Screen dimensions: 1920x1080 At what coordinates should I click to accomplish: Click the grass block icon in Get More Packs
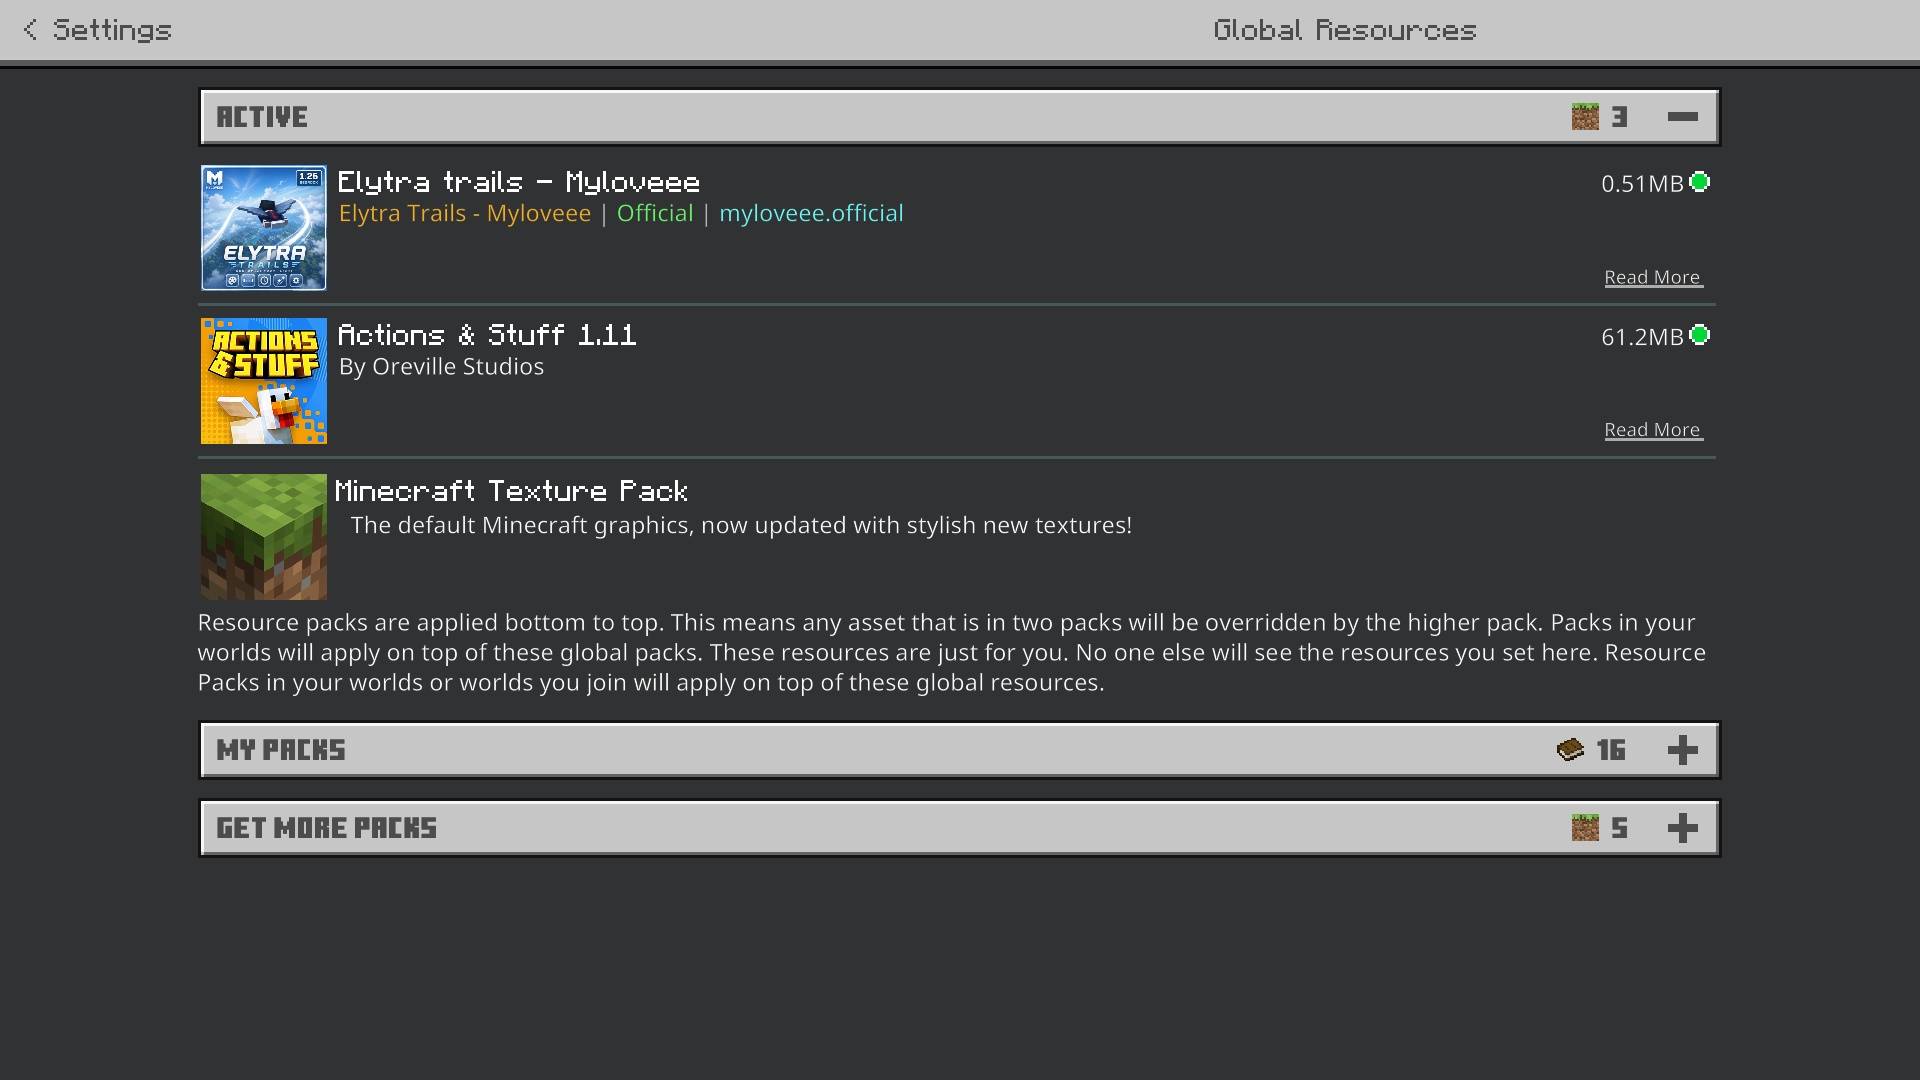(x=1585, y=828)
